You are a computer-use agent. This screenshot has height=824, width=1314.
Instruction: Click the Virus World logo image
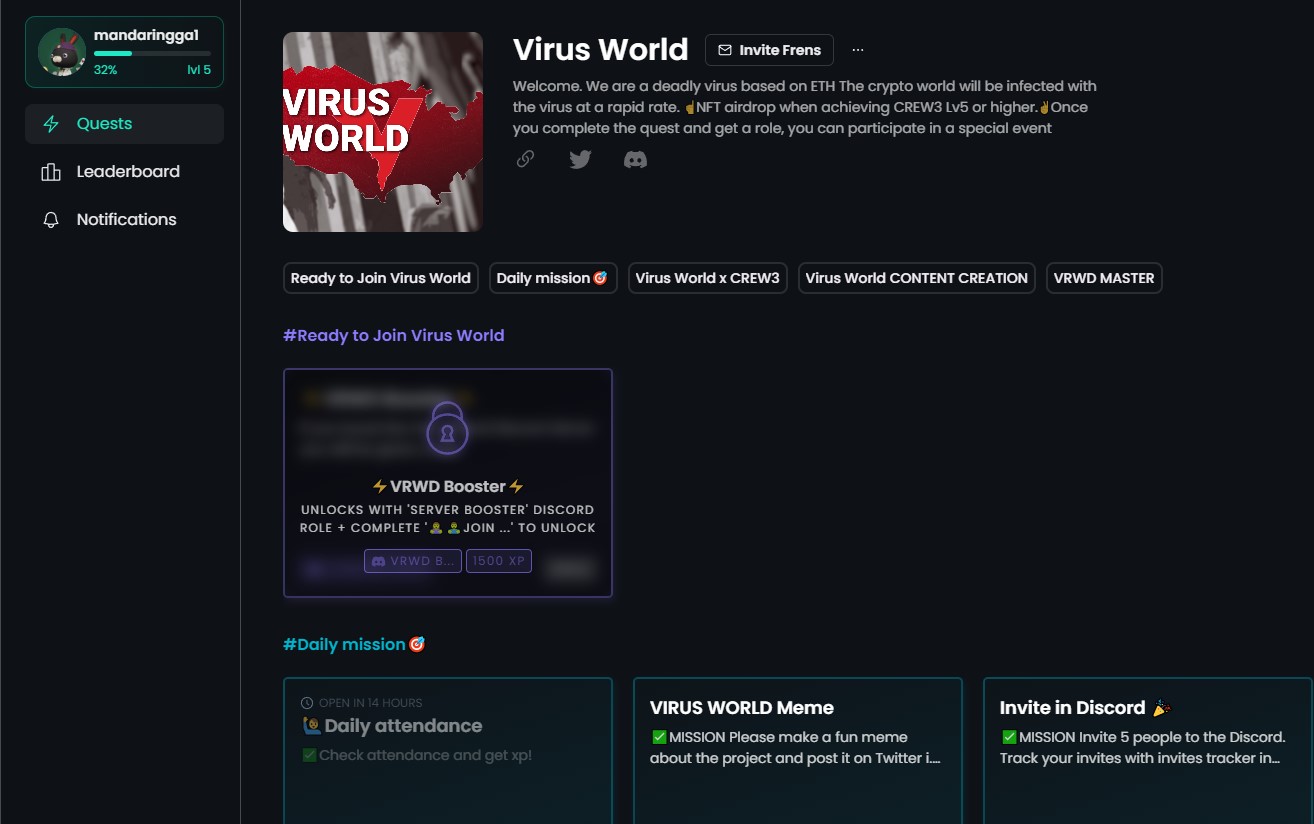point(383,132)
